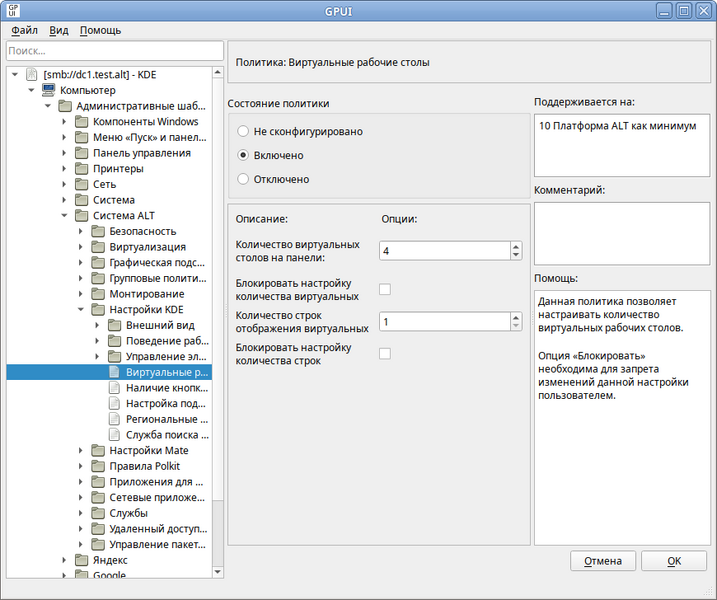Select the Включено radio button

click(243, 155)
